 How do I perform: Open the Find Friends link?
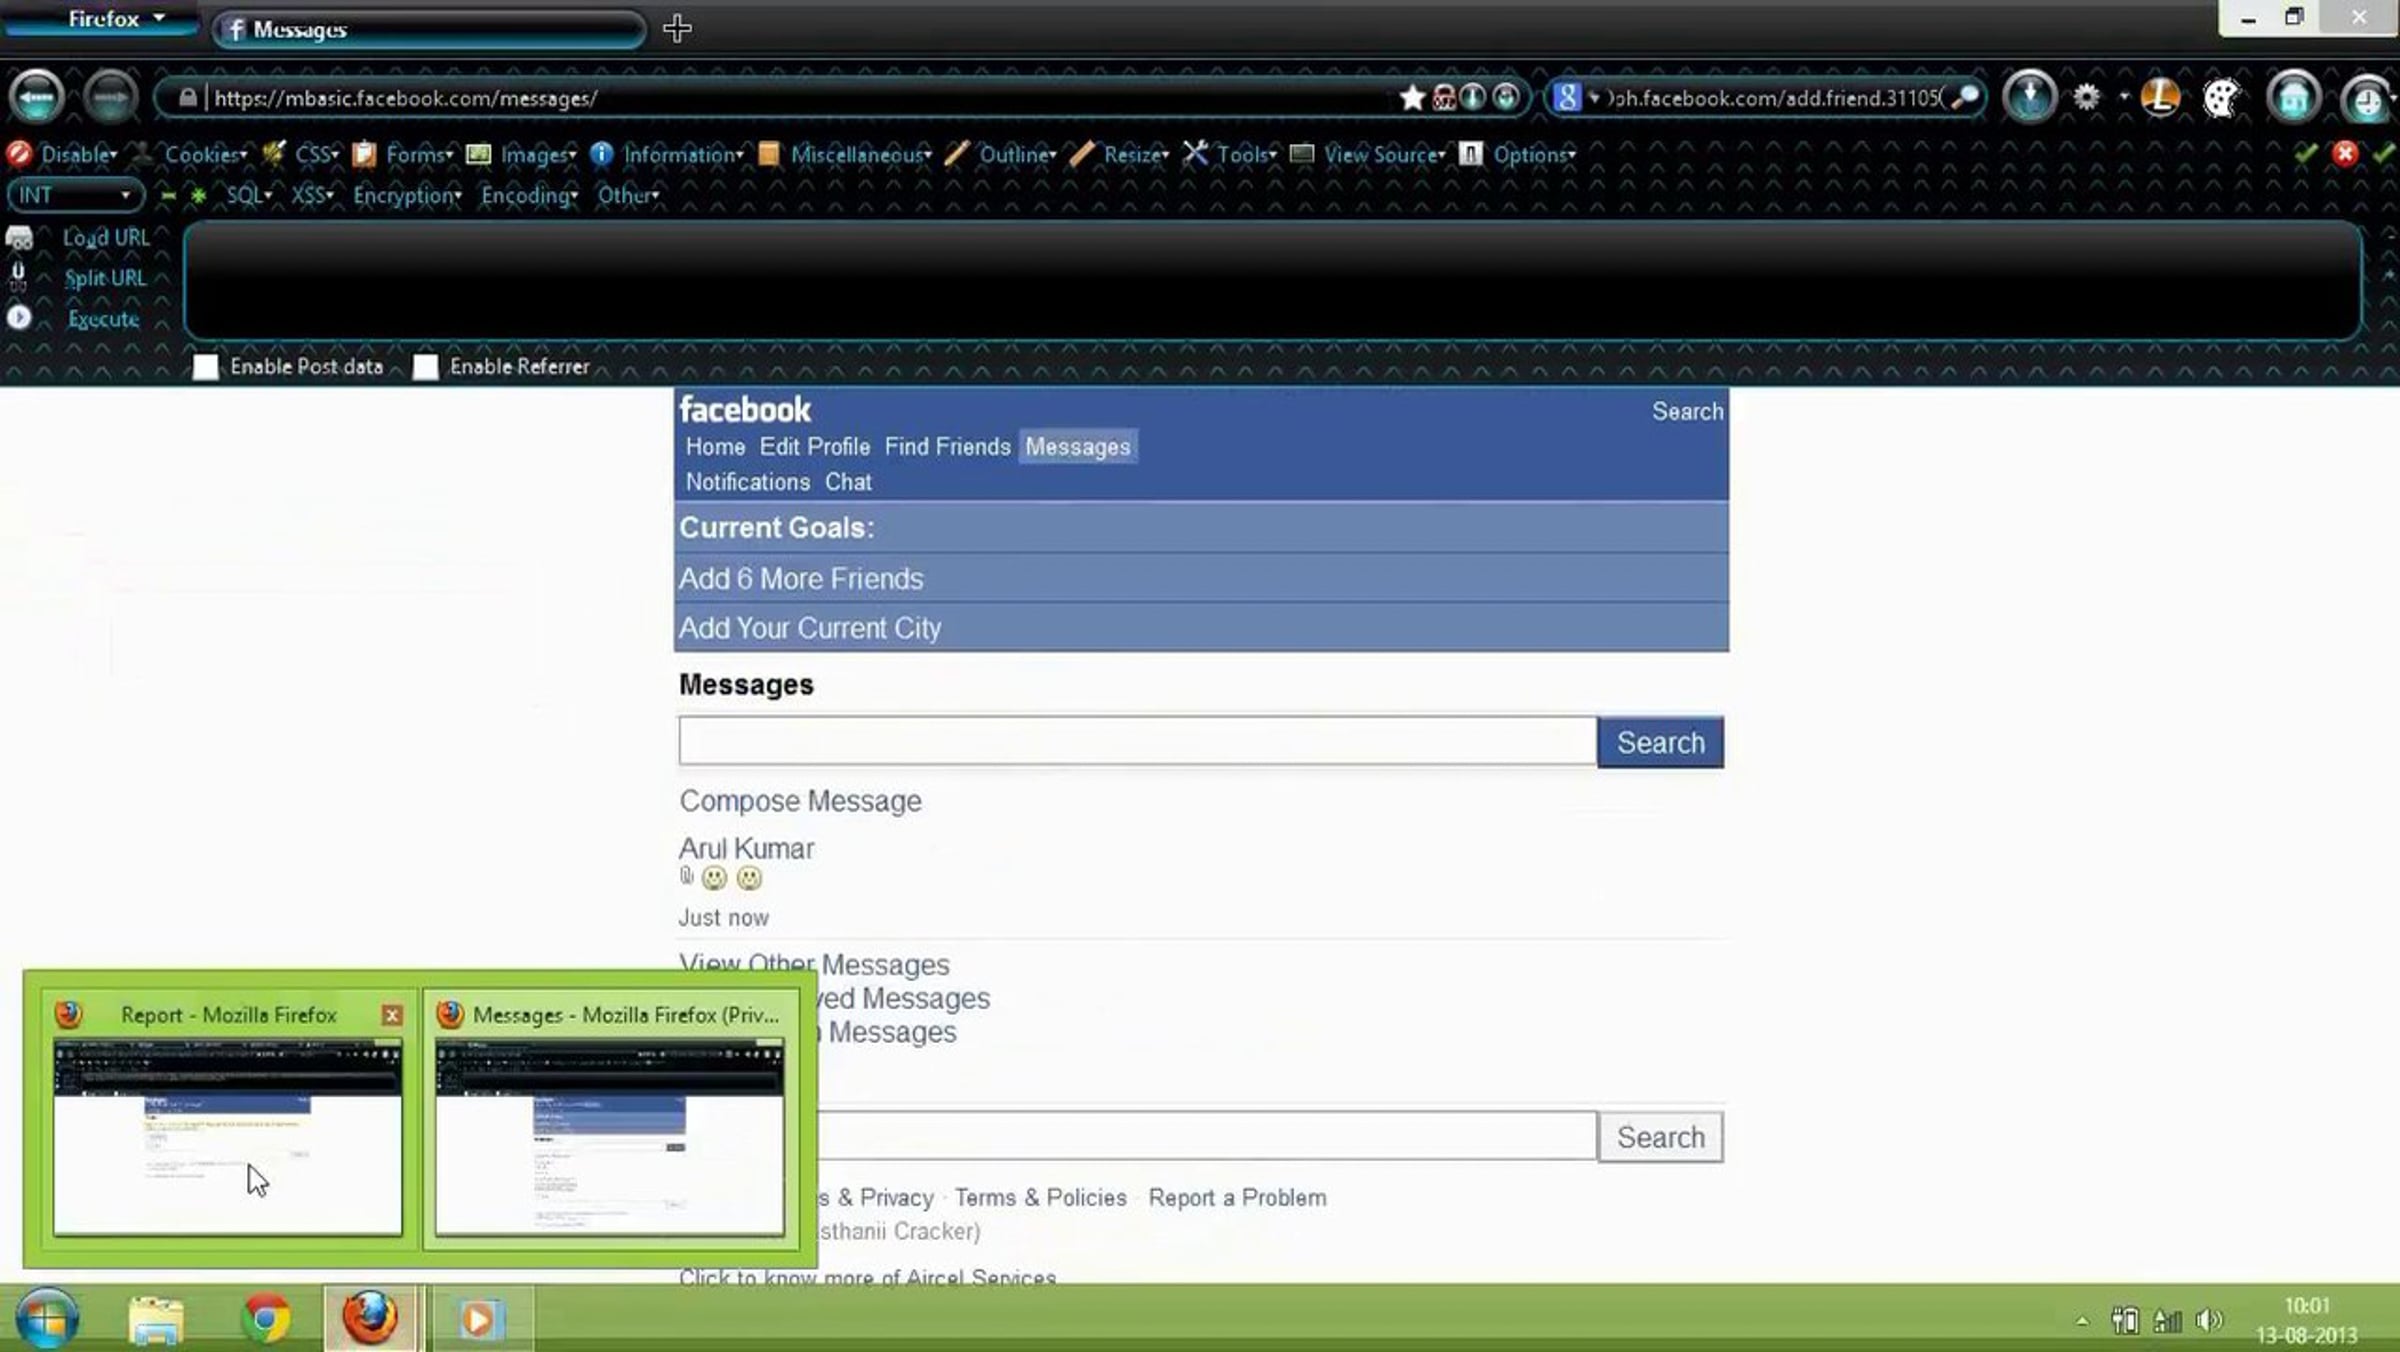point(947,447)
